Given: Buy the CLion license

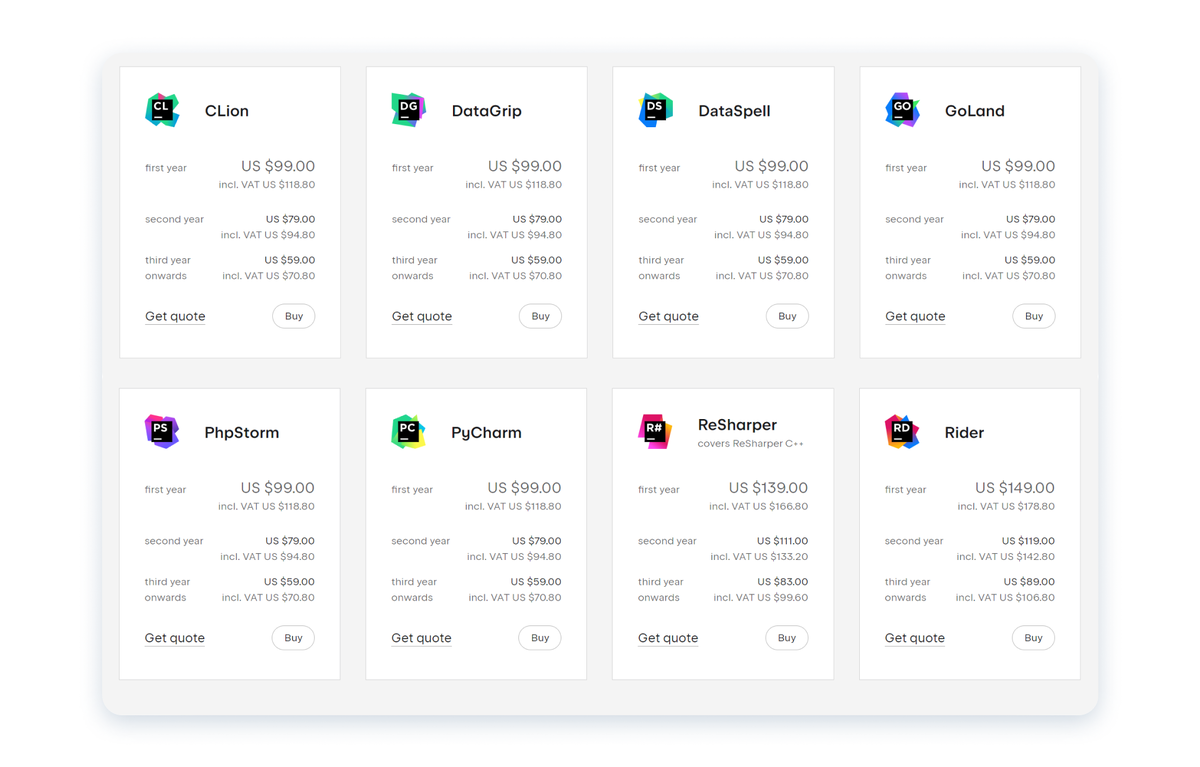Looking at the screenshot, I should pos(294,316).
